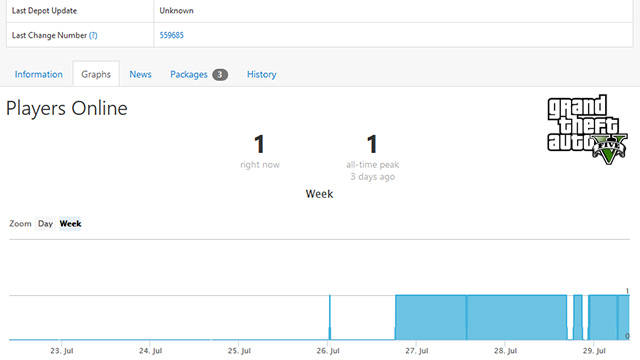
Task: Click the 23. Jul axis label
Action: (x=62, y=351)
